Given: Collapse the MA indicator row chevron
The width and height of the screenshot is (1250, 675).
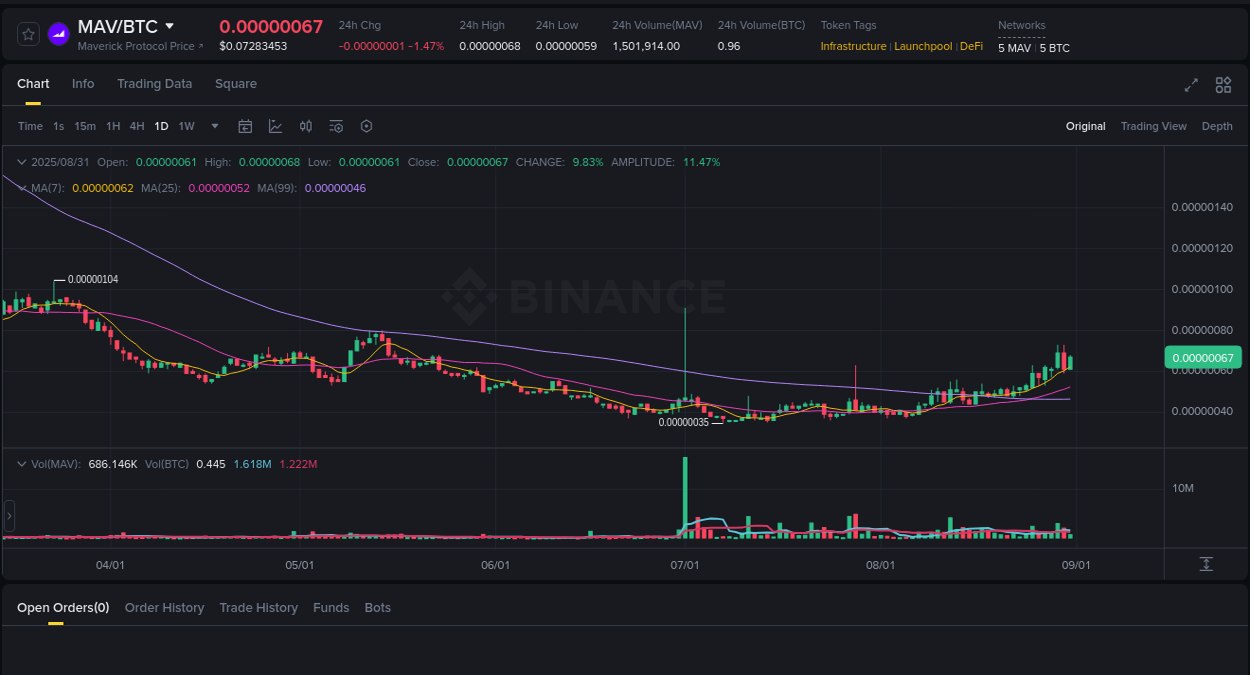Looking at the screenshot, I should [x=22, y=187].
